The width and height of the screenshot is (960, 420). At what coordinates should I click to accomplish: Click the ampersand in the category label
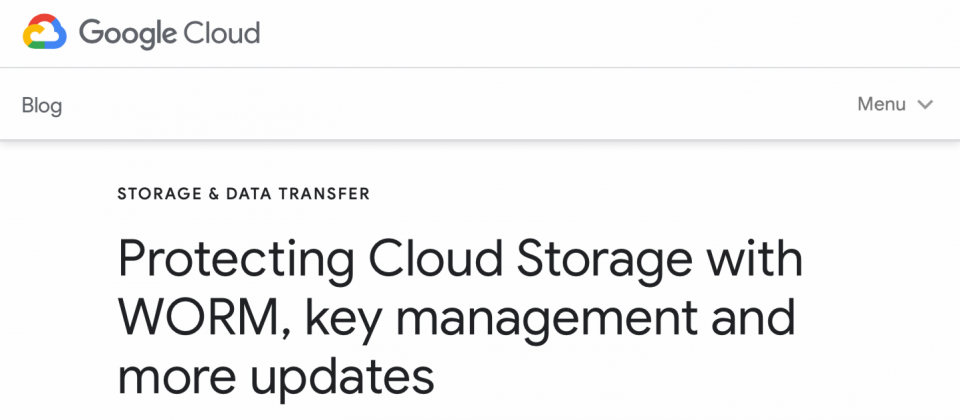point(214,194)
